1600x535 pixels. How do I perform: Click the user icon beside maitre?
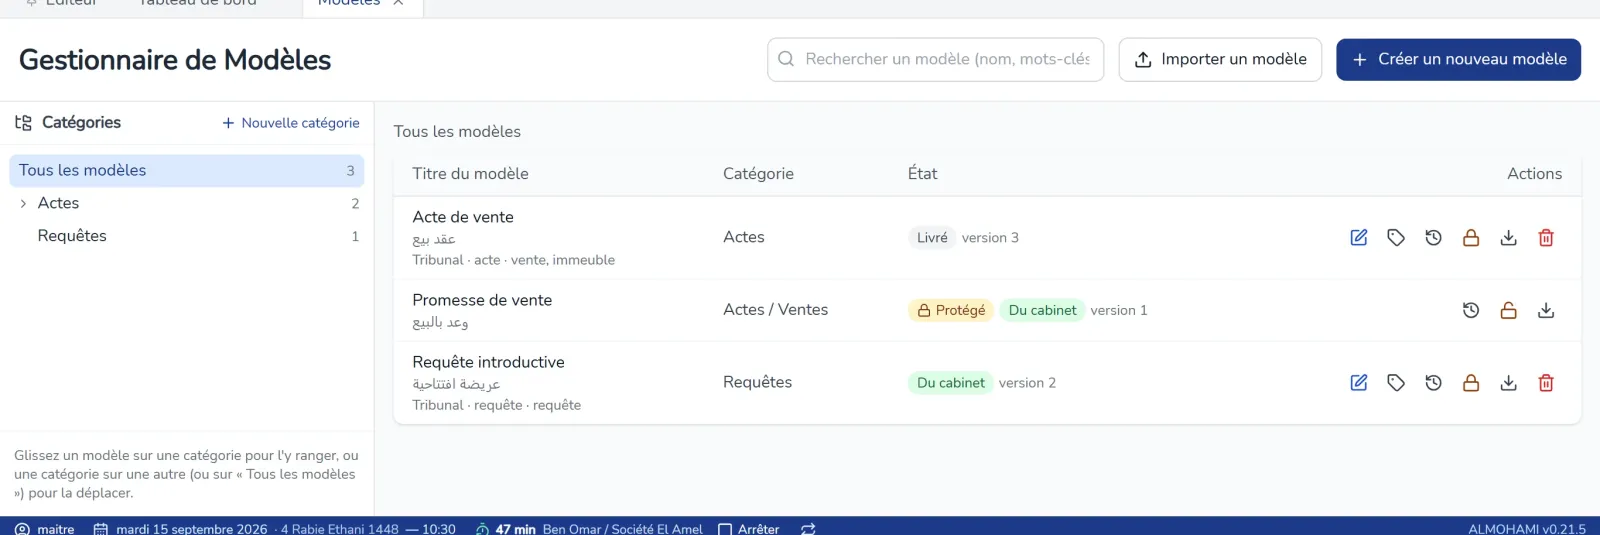coord(22,529)
